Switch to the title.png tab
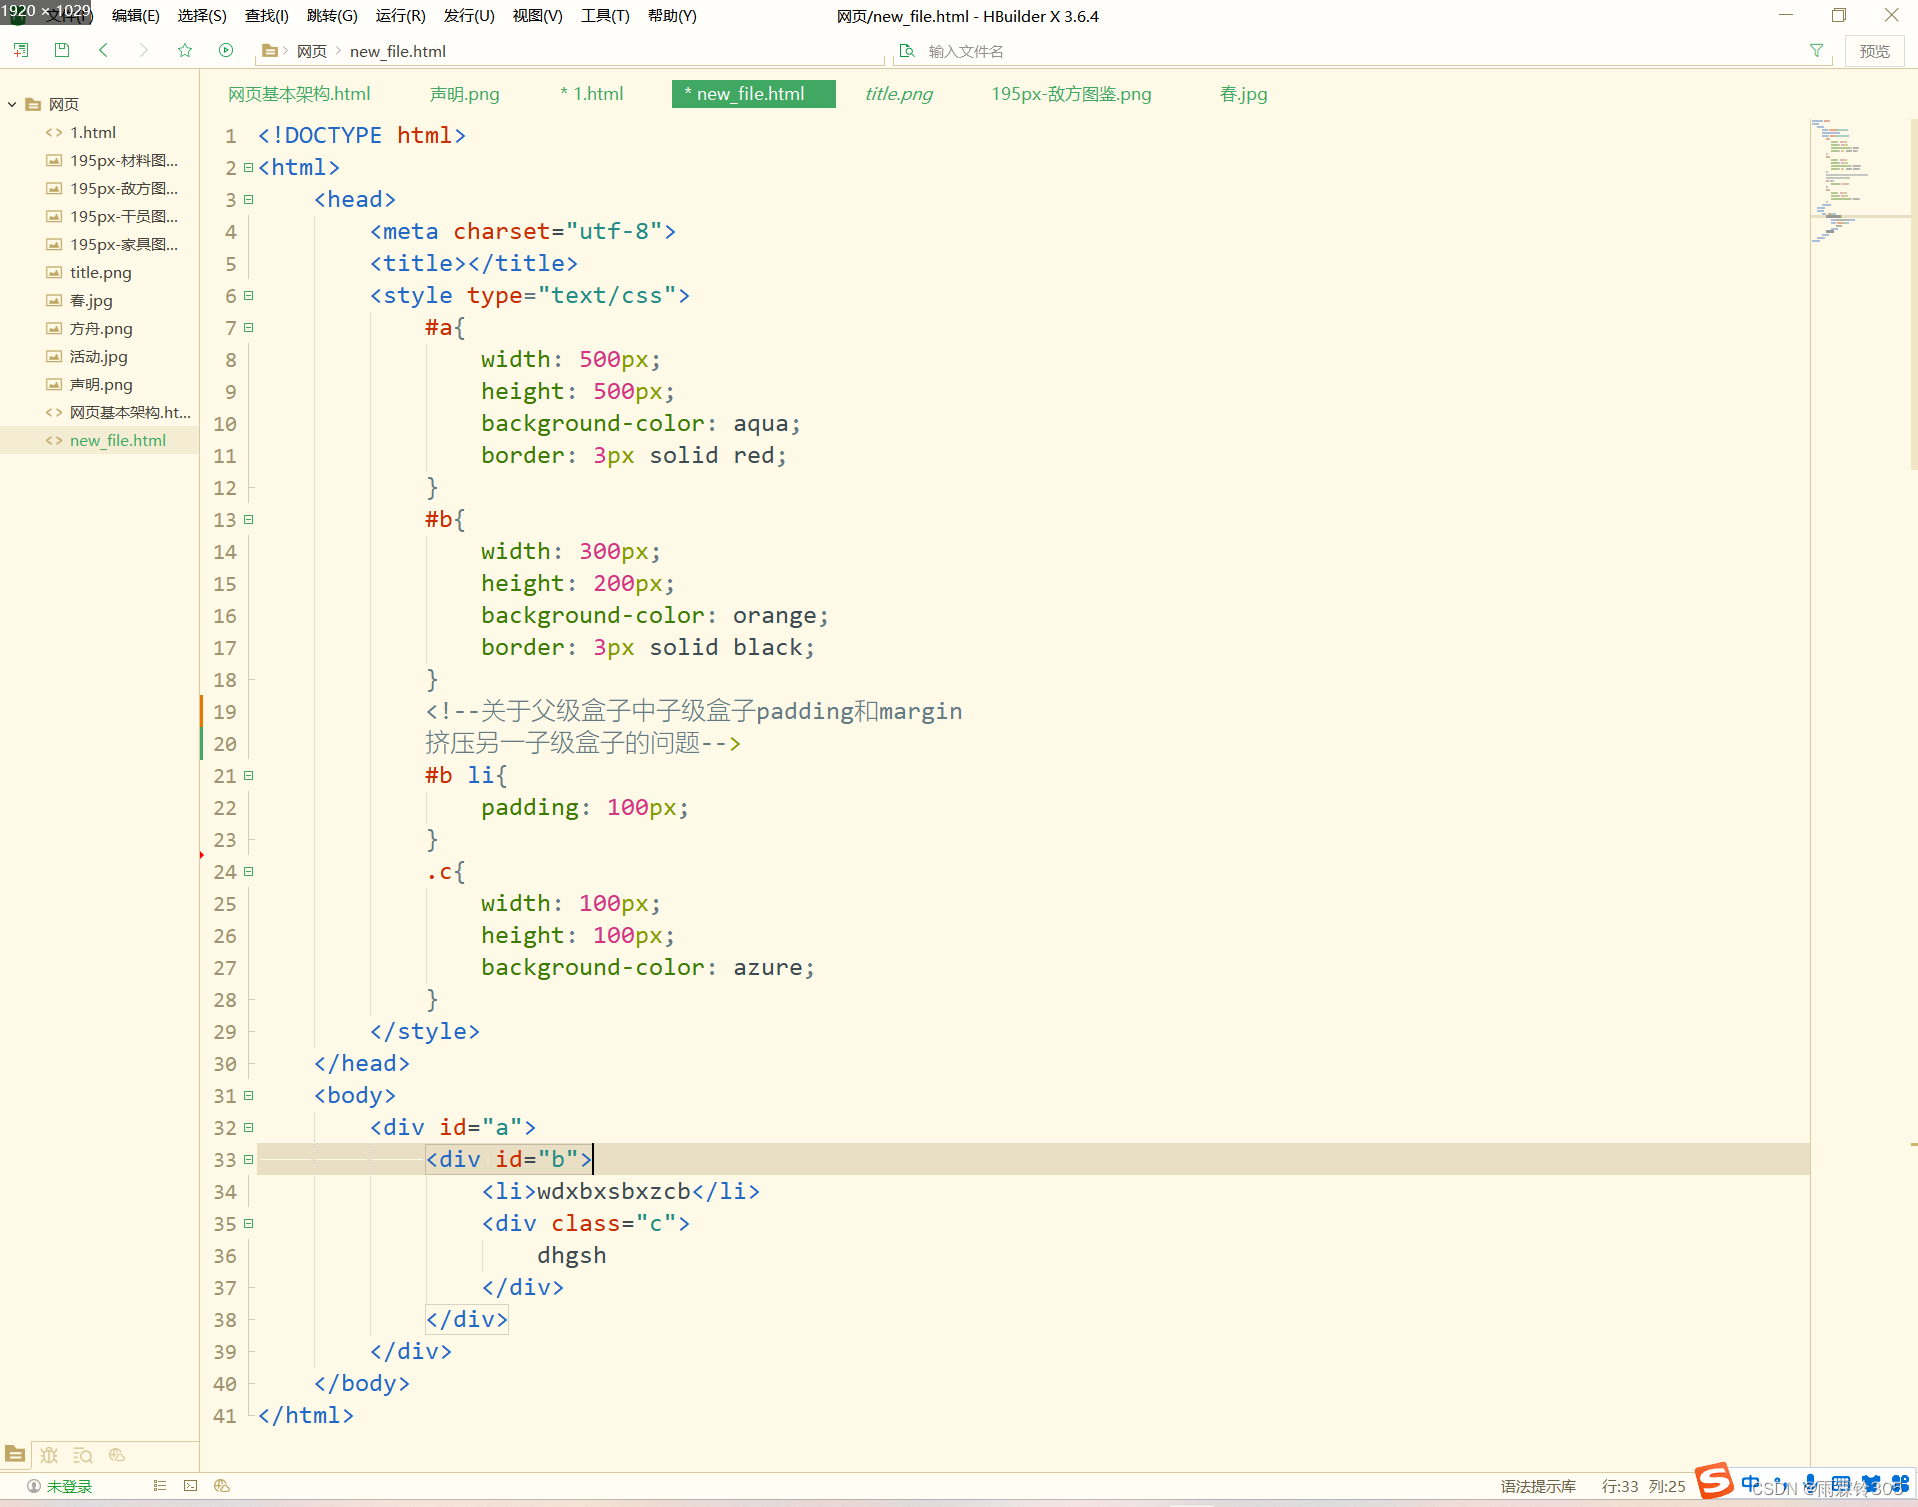The width and height of the screenshot is (1918, 1507). pyautogui.click(x=898, y=94)
